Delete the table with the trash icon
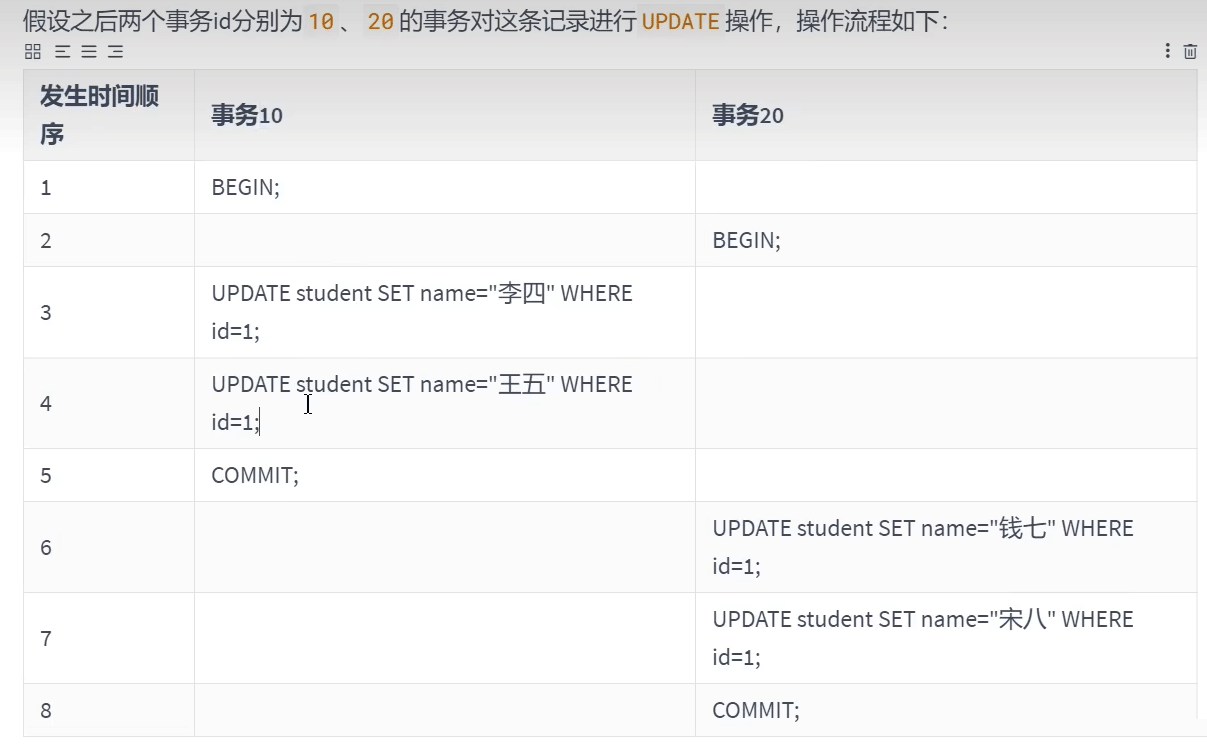This screenshot has height=748, width=1207. [1190, 52]
